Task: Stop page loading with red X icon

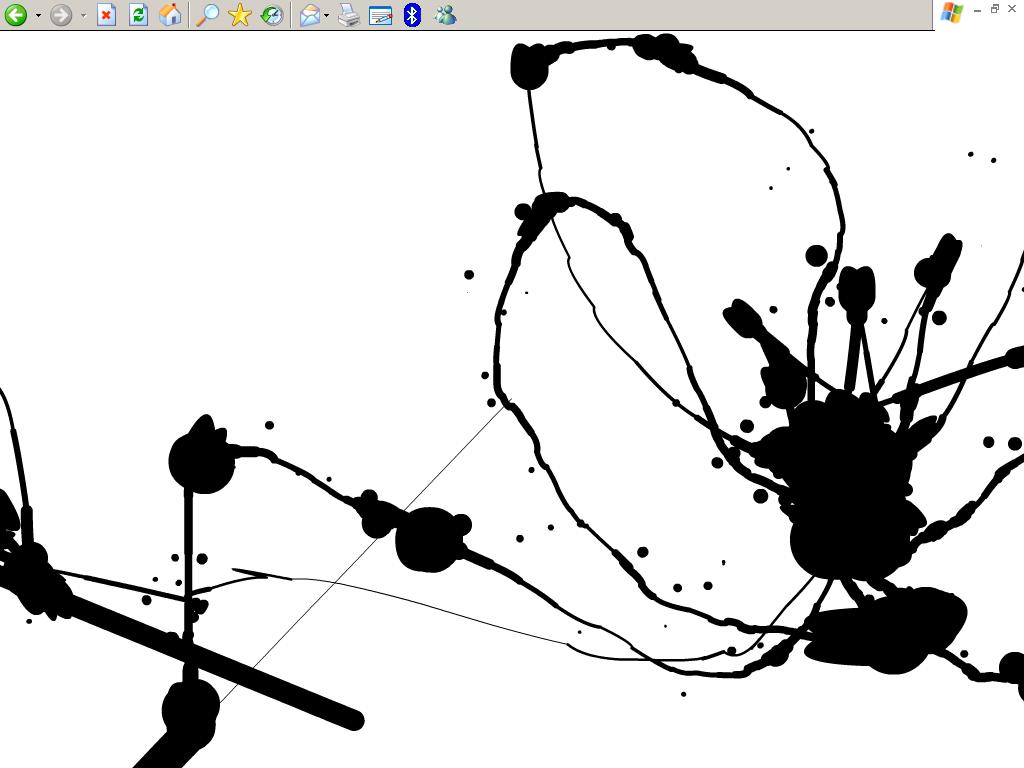Action: pos(106,15)
